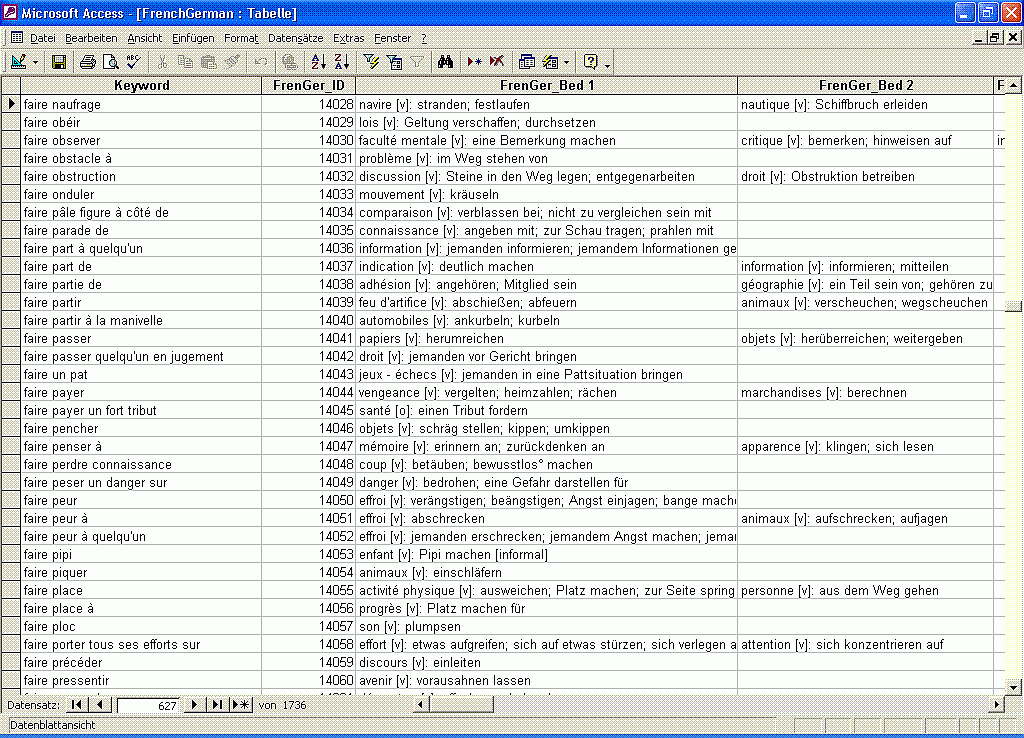
Task: Open the View mode dropdown arrow
Action: [x=35, y=63]
